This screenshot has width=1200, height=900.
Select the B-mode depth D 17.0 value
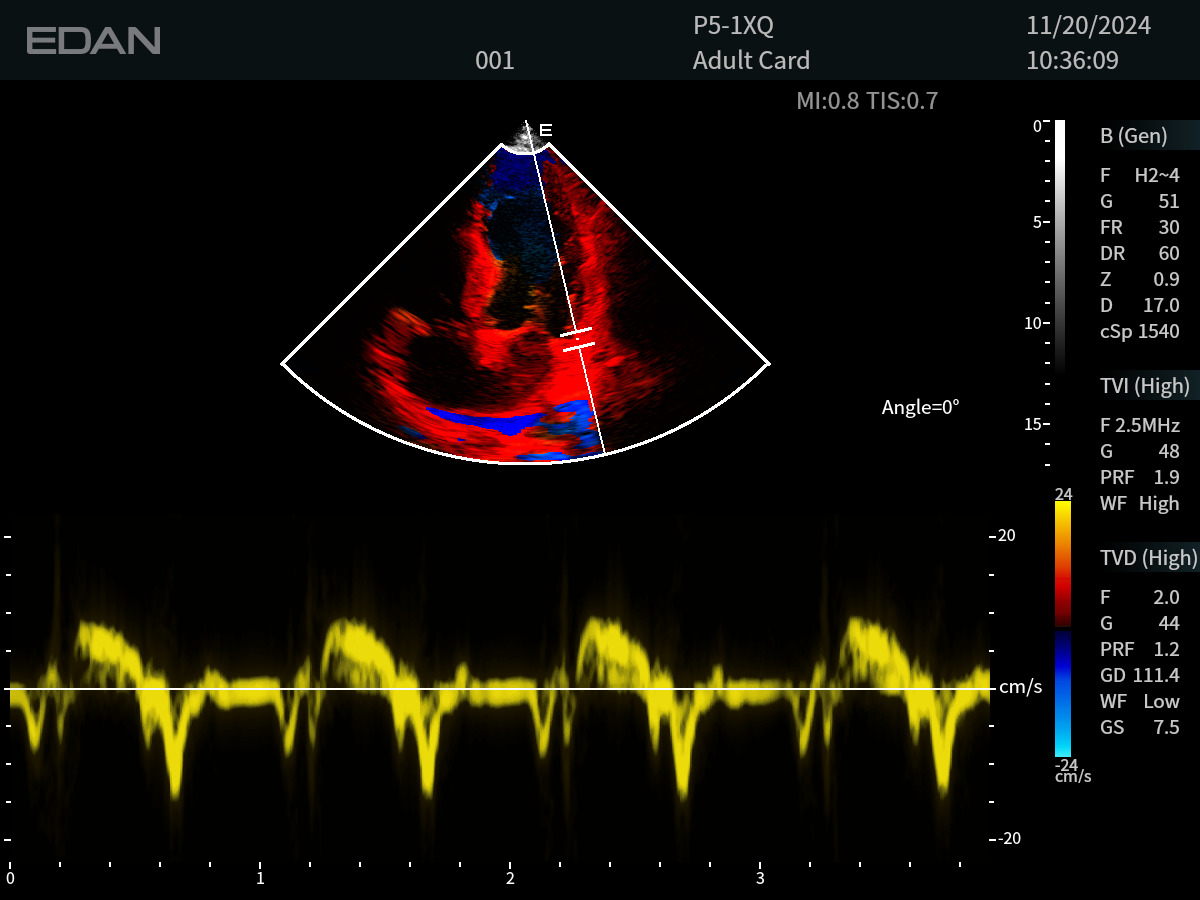pyautogui.click(x=1140, y=305)
